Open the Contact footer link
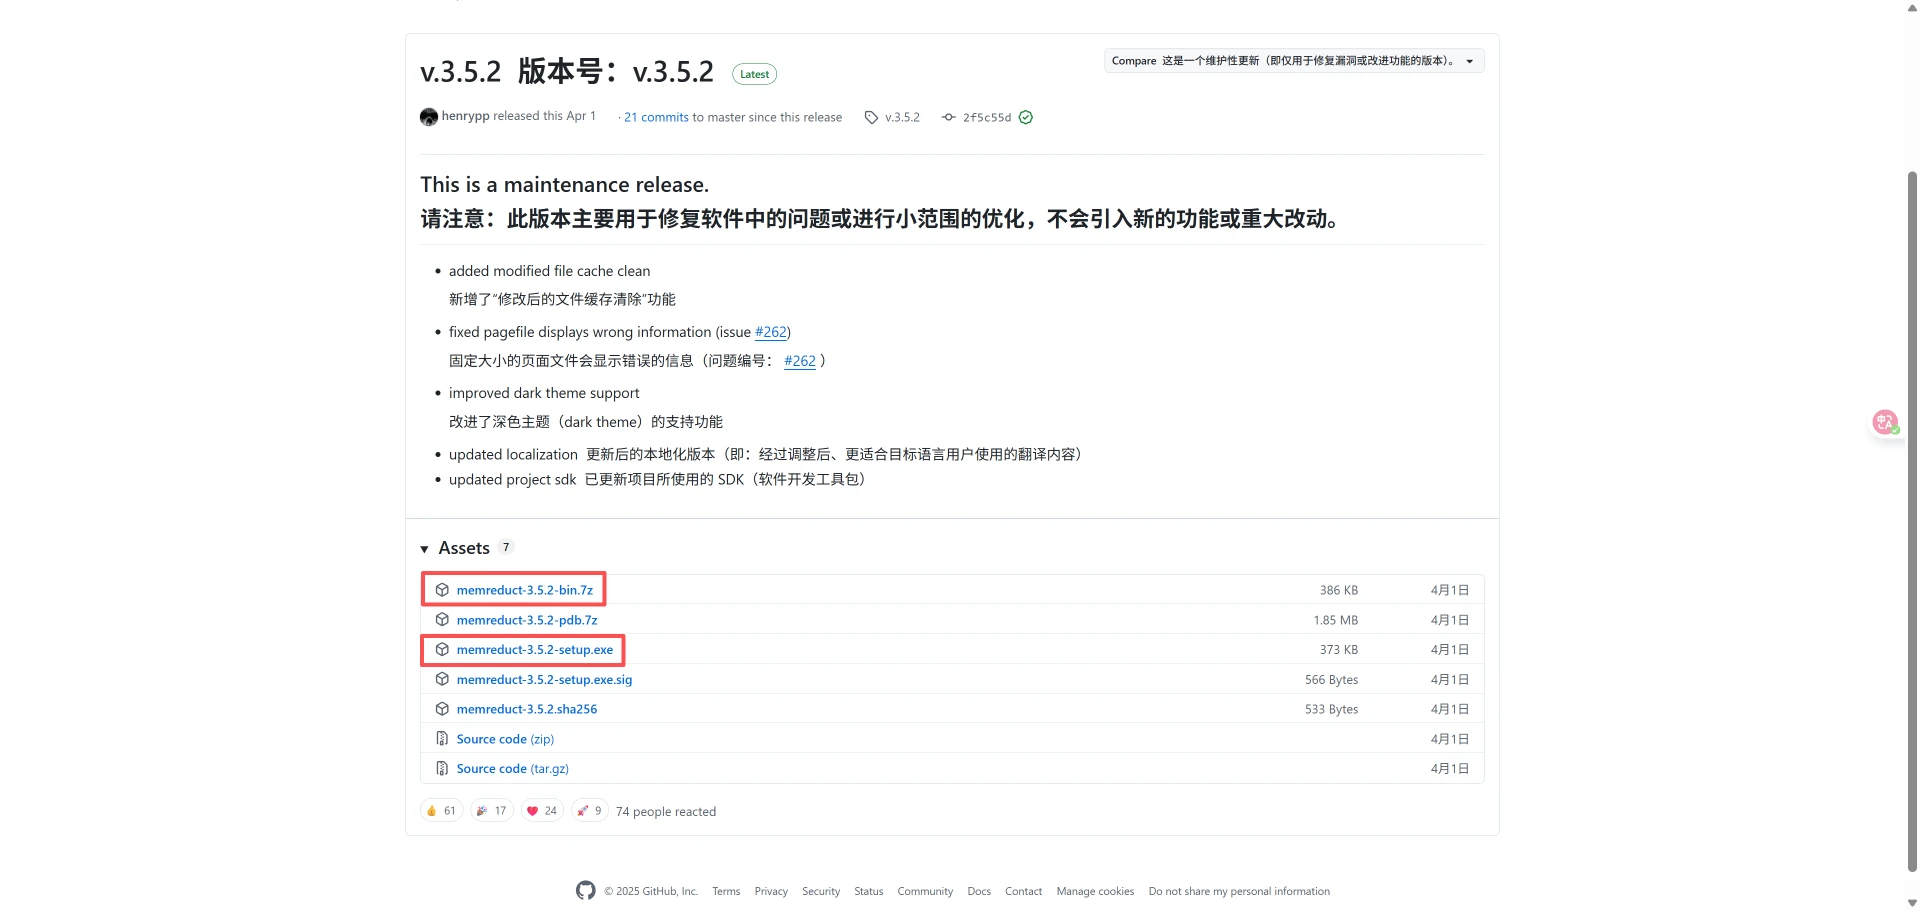 (1023, 891)
